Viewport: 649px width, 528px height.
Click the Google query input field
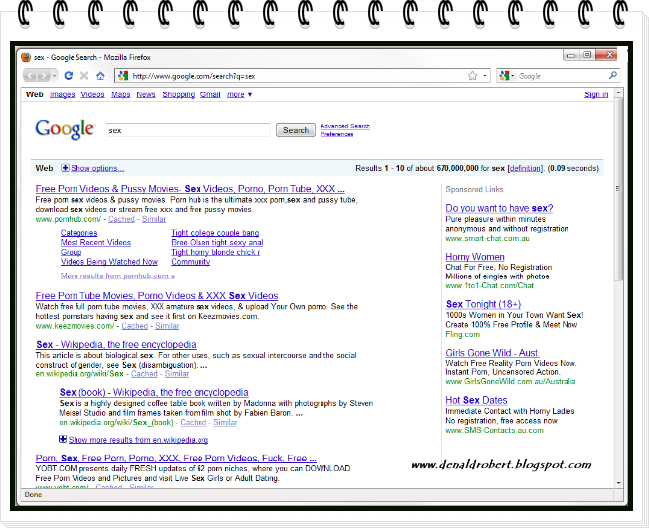coord(188,130)
